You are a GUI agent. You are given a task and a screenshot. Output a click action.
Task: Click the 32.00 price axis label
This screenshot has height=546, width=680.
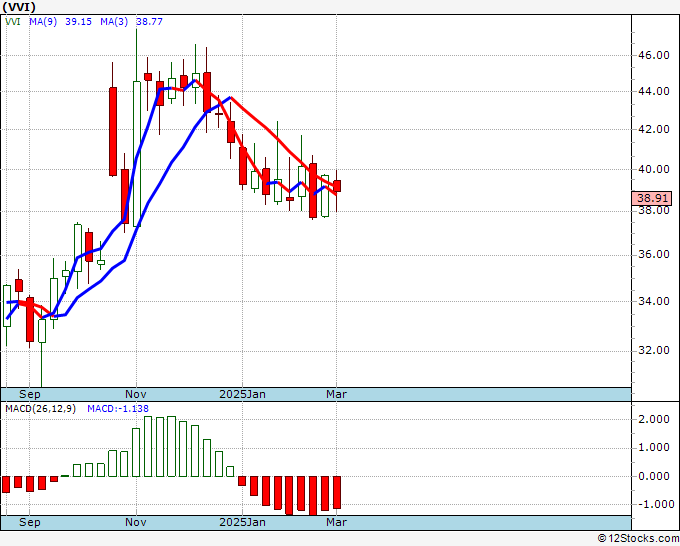(x=654, y=350)
